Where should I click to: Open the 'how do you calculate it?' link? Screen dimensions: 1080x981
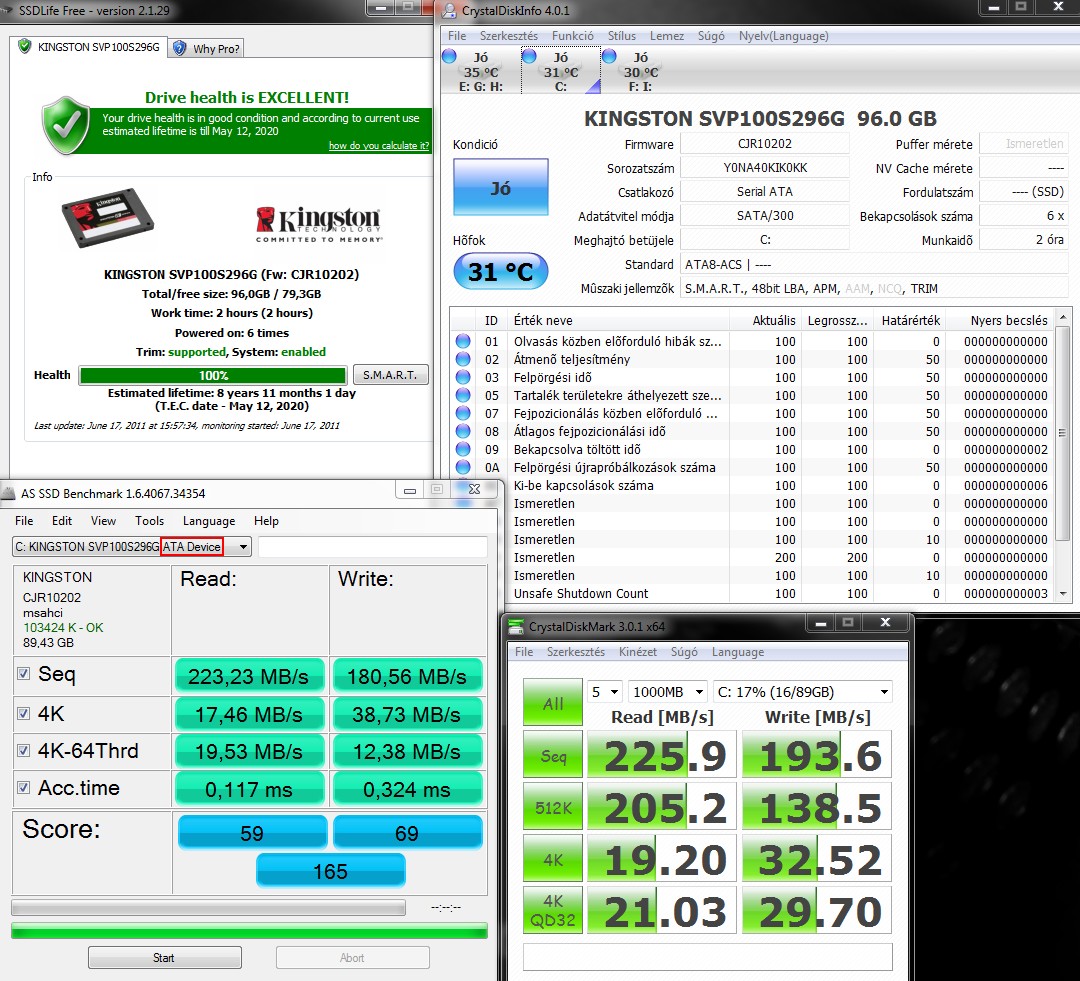pyautogui.click(x=378, y=145)
